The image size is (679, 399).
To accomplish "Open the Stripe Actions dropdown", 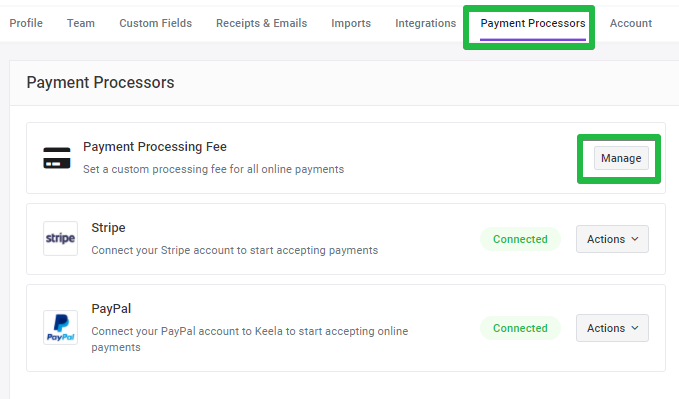I will [612, 239].
